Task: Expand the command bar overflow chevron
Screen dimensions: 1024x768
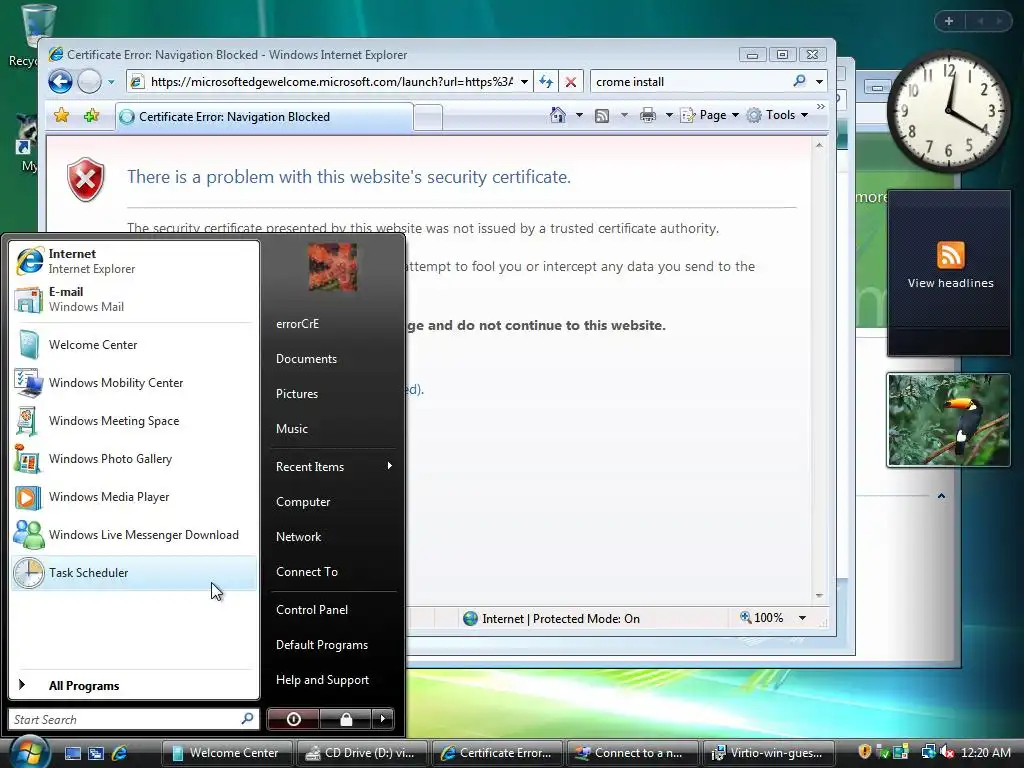Action: (x=821, y=106)
